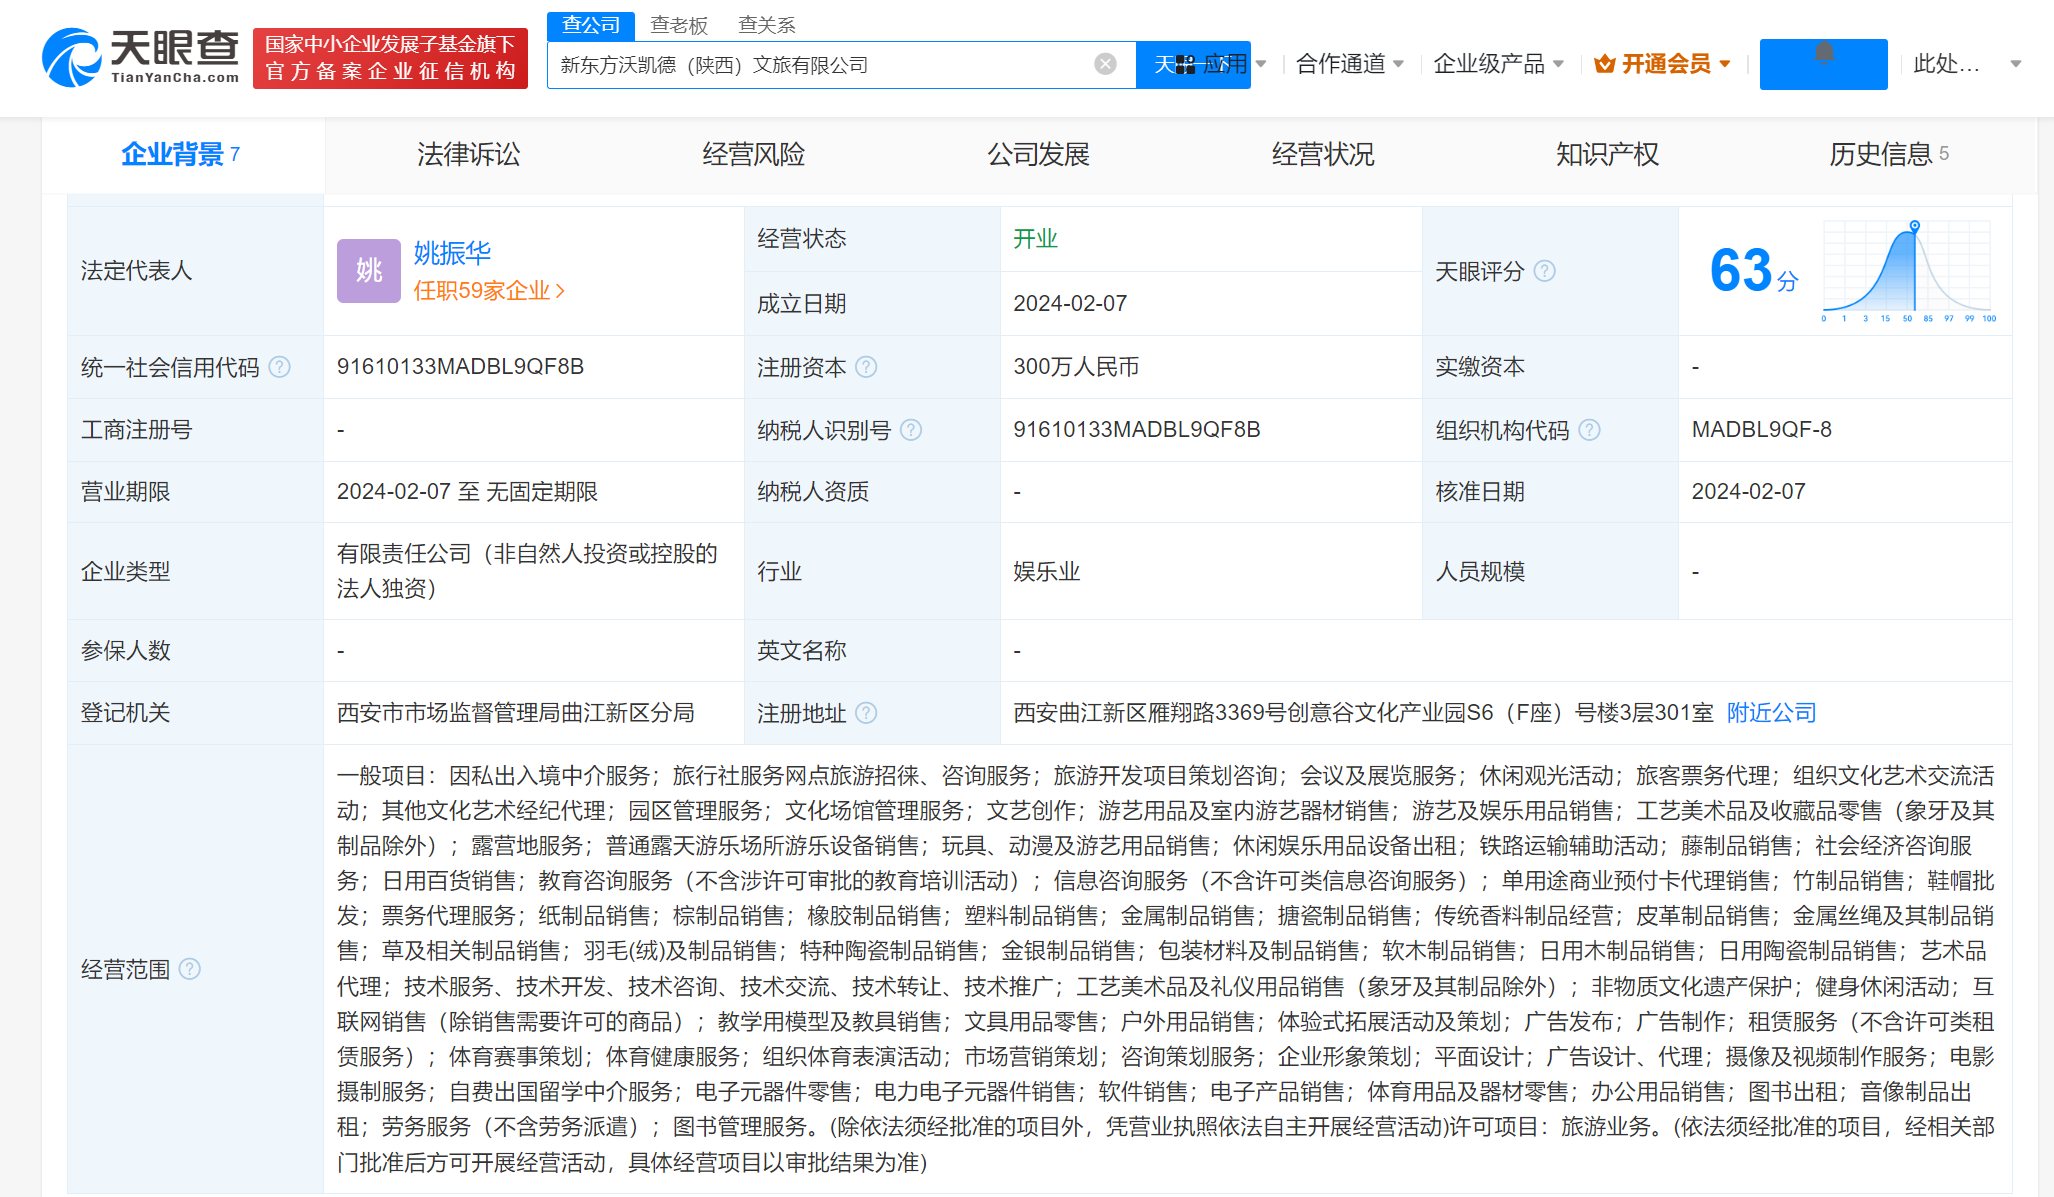Click the 姚 avatar badge
The image size is (2054, 1197).
[x=368, y=271]
